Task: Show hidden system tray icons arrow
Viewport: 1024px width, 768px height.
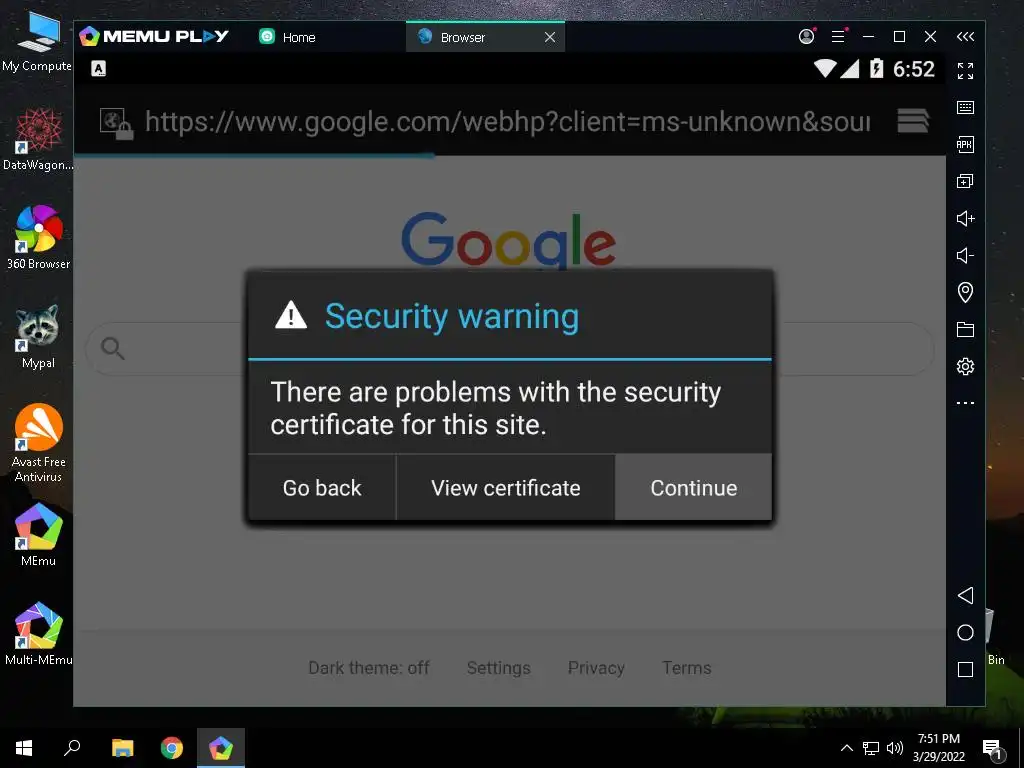Action: point(846,748)
